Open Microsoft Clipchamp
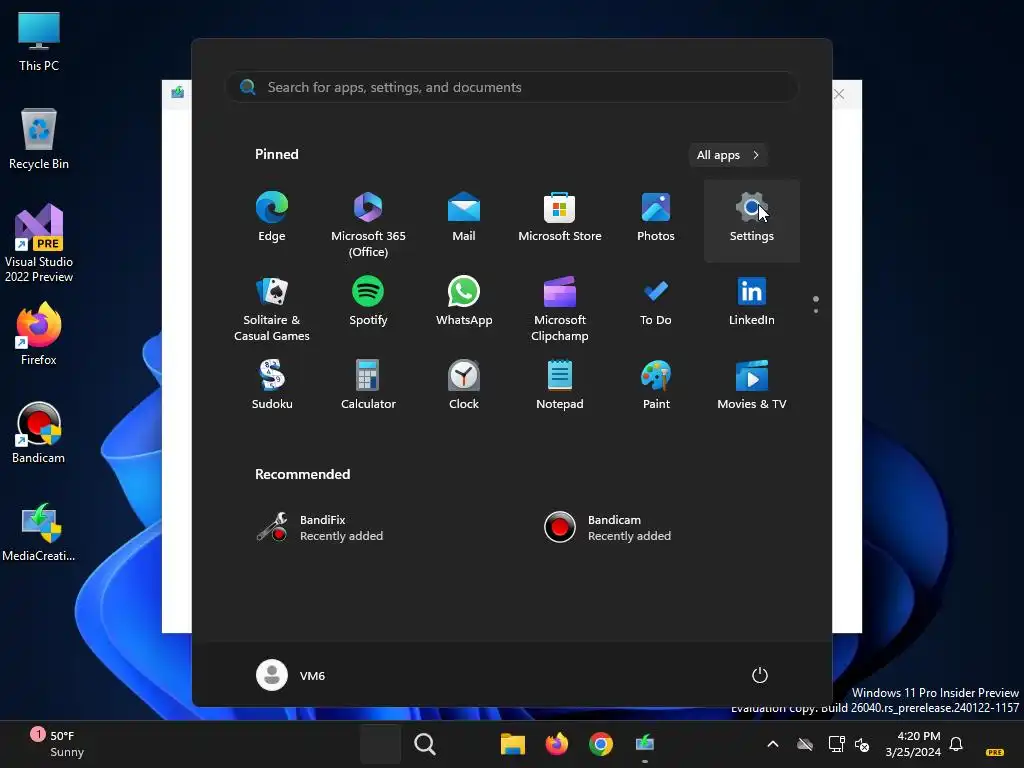 coord(560,307)
